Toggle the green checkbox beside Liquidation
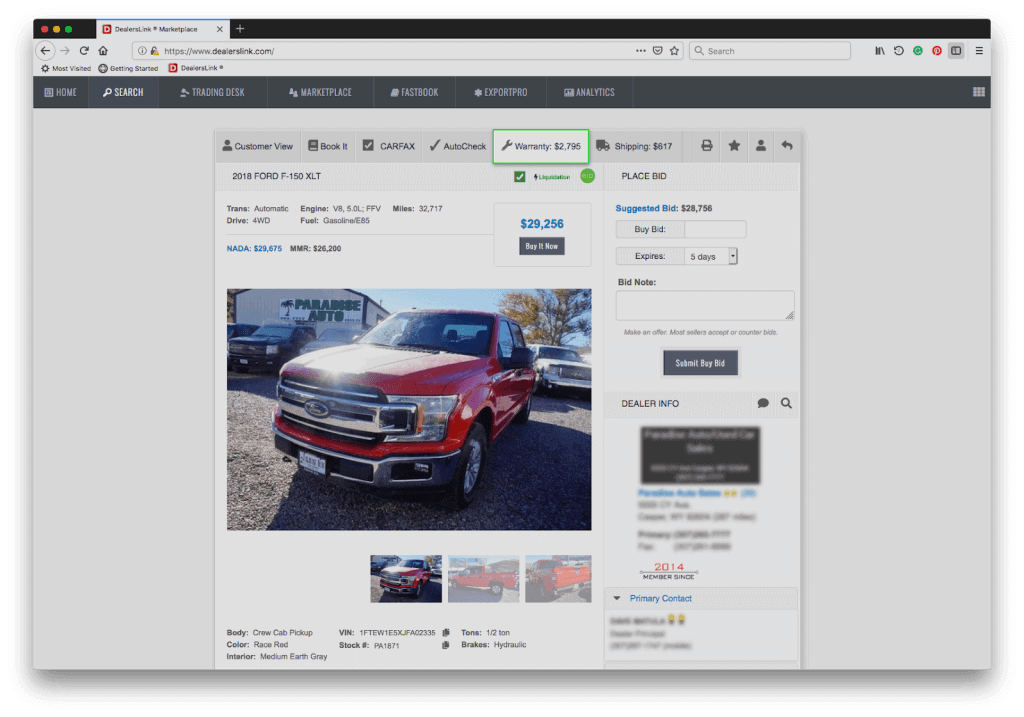 [x=520, y=176]
